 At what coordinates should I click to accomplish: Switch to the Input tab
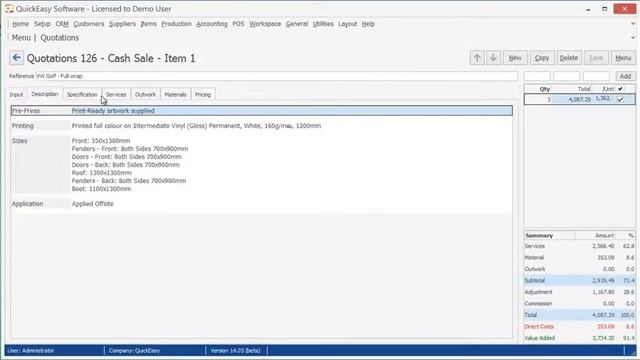coord(16,94)
